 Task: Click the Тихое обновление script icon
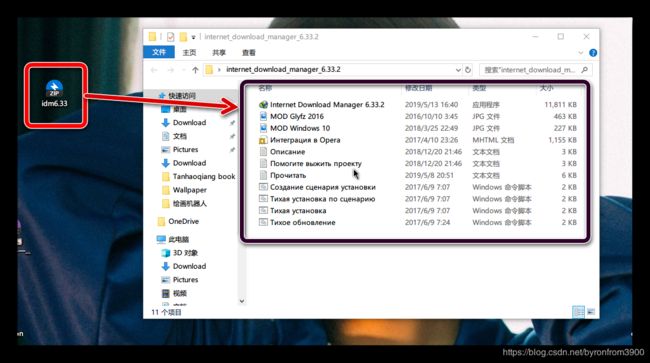tap(263, 223)
